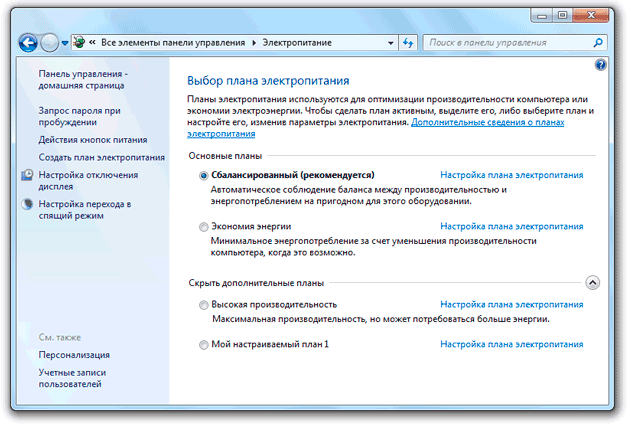Select the «Мой настраиваемый план 1» radio button
Image resolution: width=628 pixels, height=425 pixels.
pyautogui.click(x=203, y=344)
